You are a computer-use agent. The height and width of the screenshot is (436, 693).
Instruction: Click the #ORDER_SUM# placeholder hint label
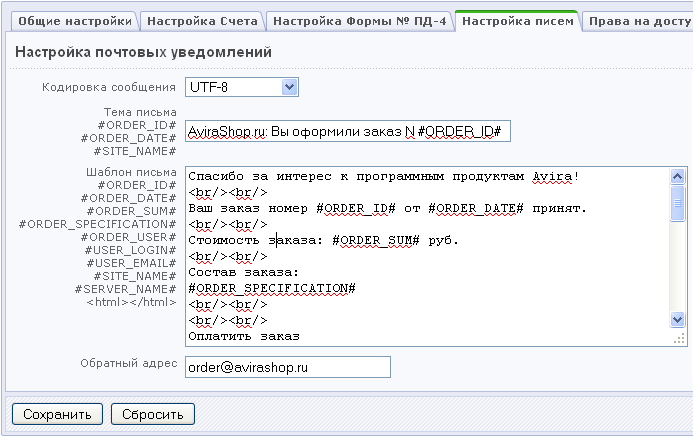131,211
